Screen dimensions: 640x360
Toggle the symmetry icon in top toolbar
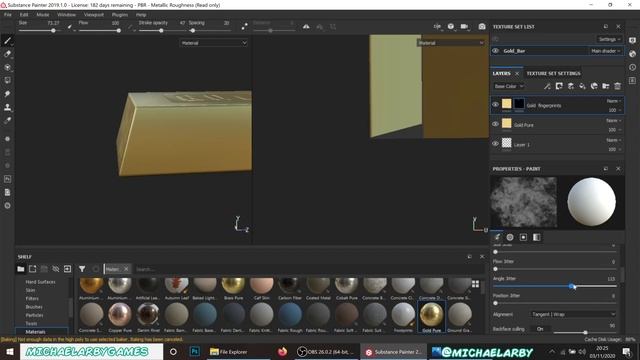click(x=306, y=27)
